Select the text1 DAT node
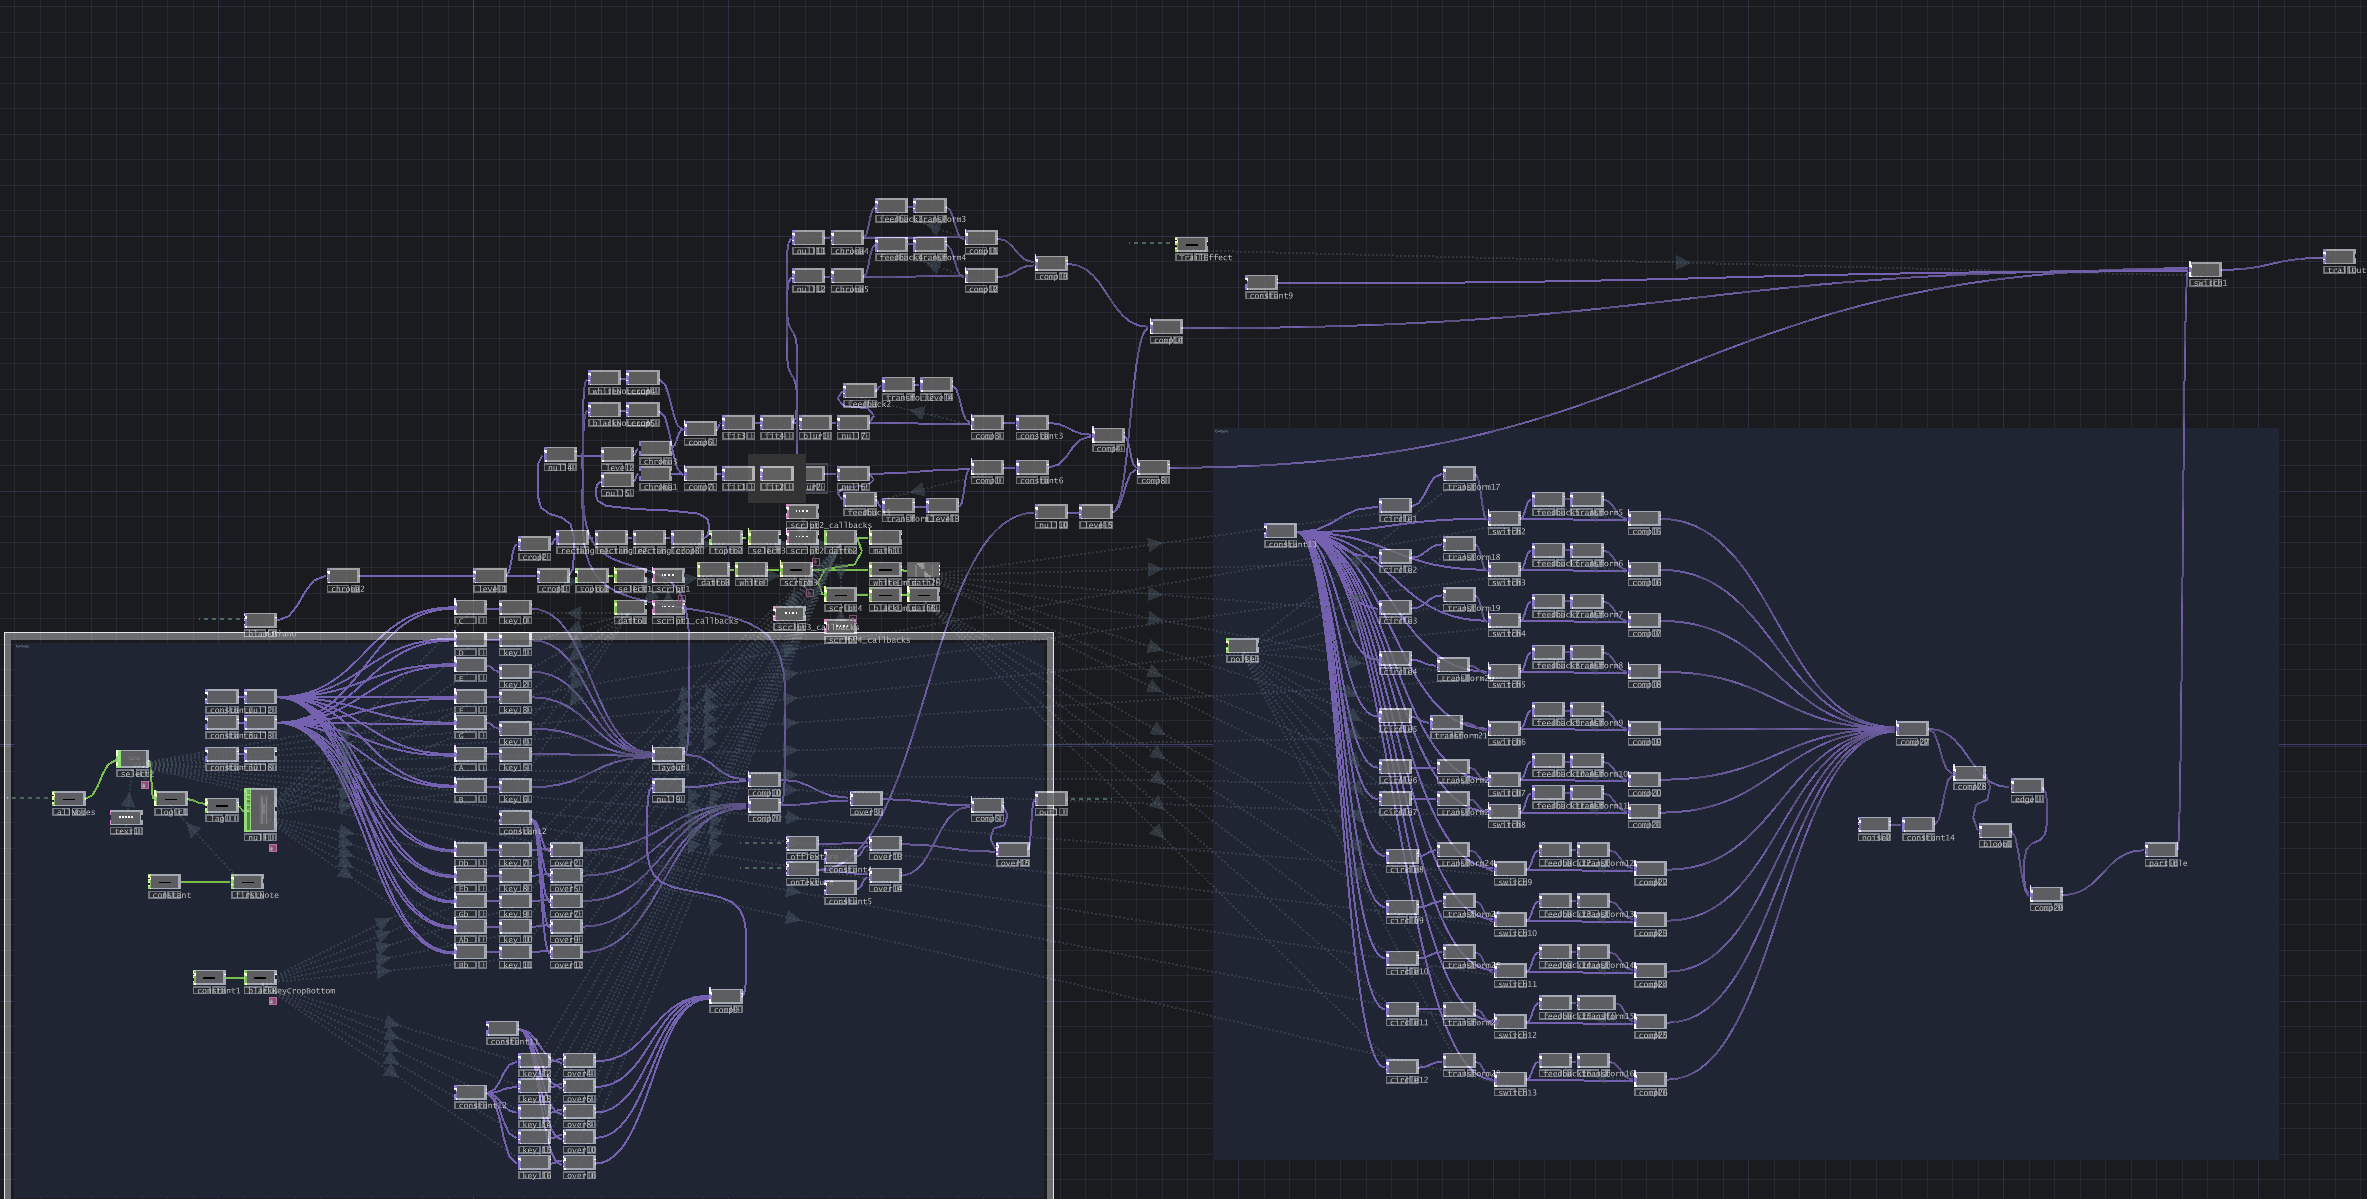Screen dimensions: 2367x1199 coord(126,818)
